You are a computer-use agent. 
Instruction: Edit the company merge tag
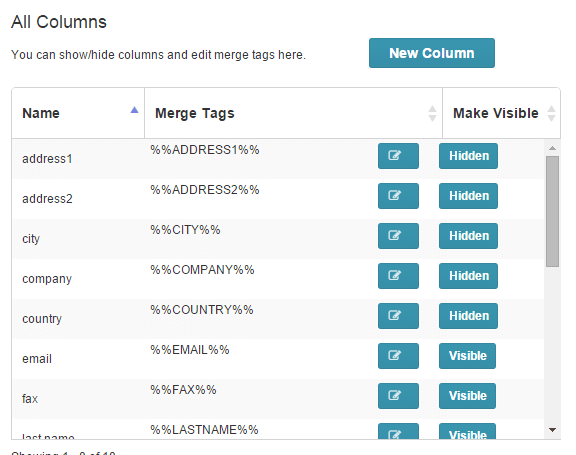398,276
